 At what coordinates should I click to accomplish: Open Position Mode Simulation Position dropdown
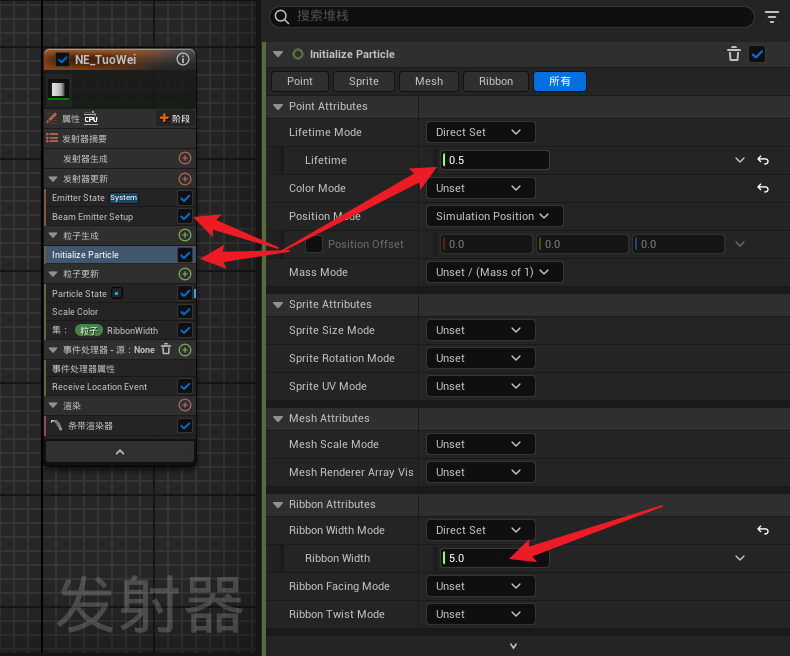(x=494, y=216)
